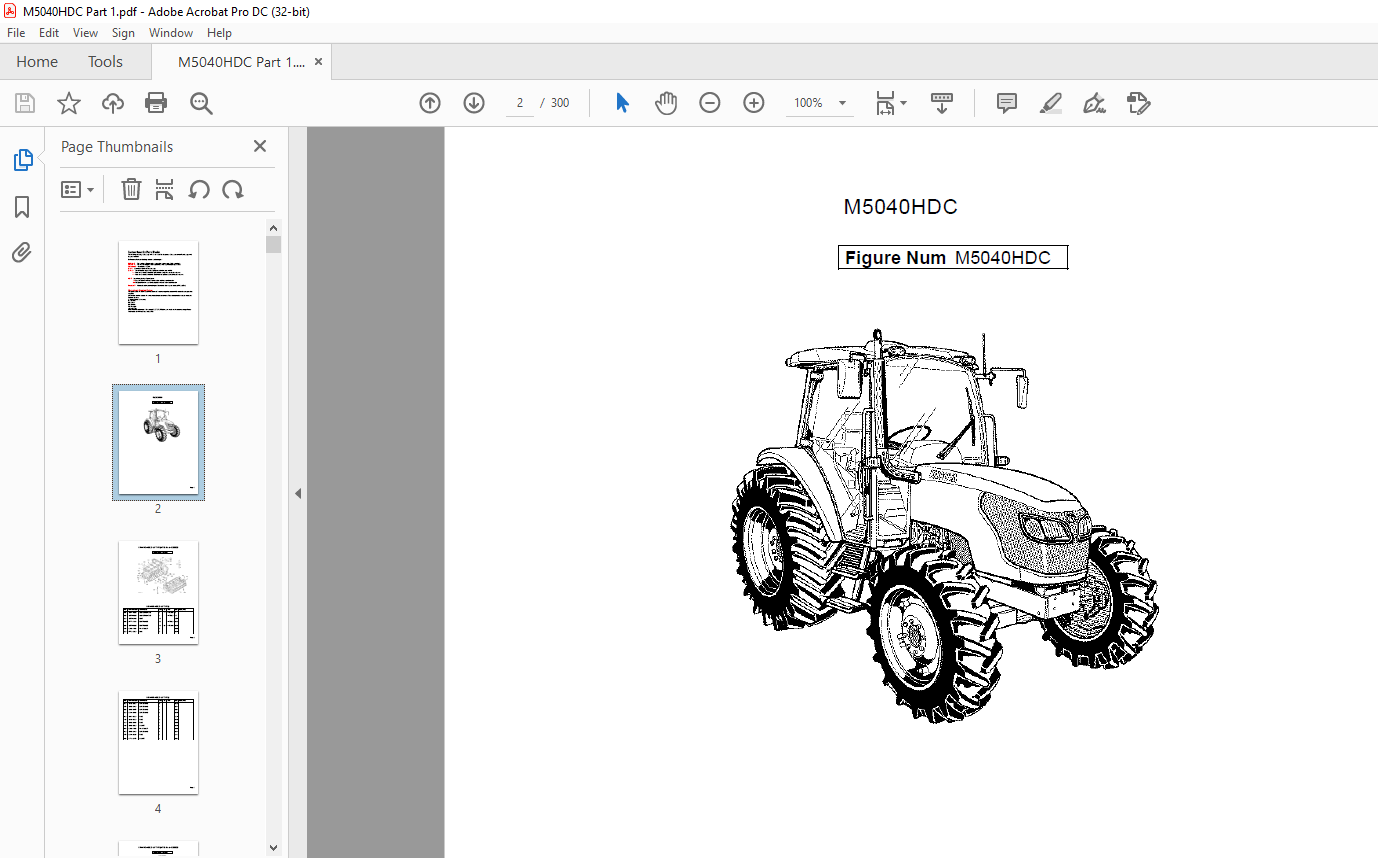Select the highlight text pen tool

pos(1051,103)
